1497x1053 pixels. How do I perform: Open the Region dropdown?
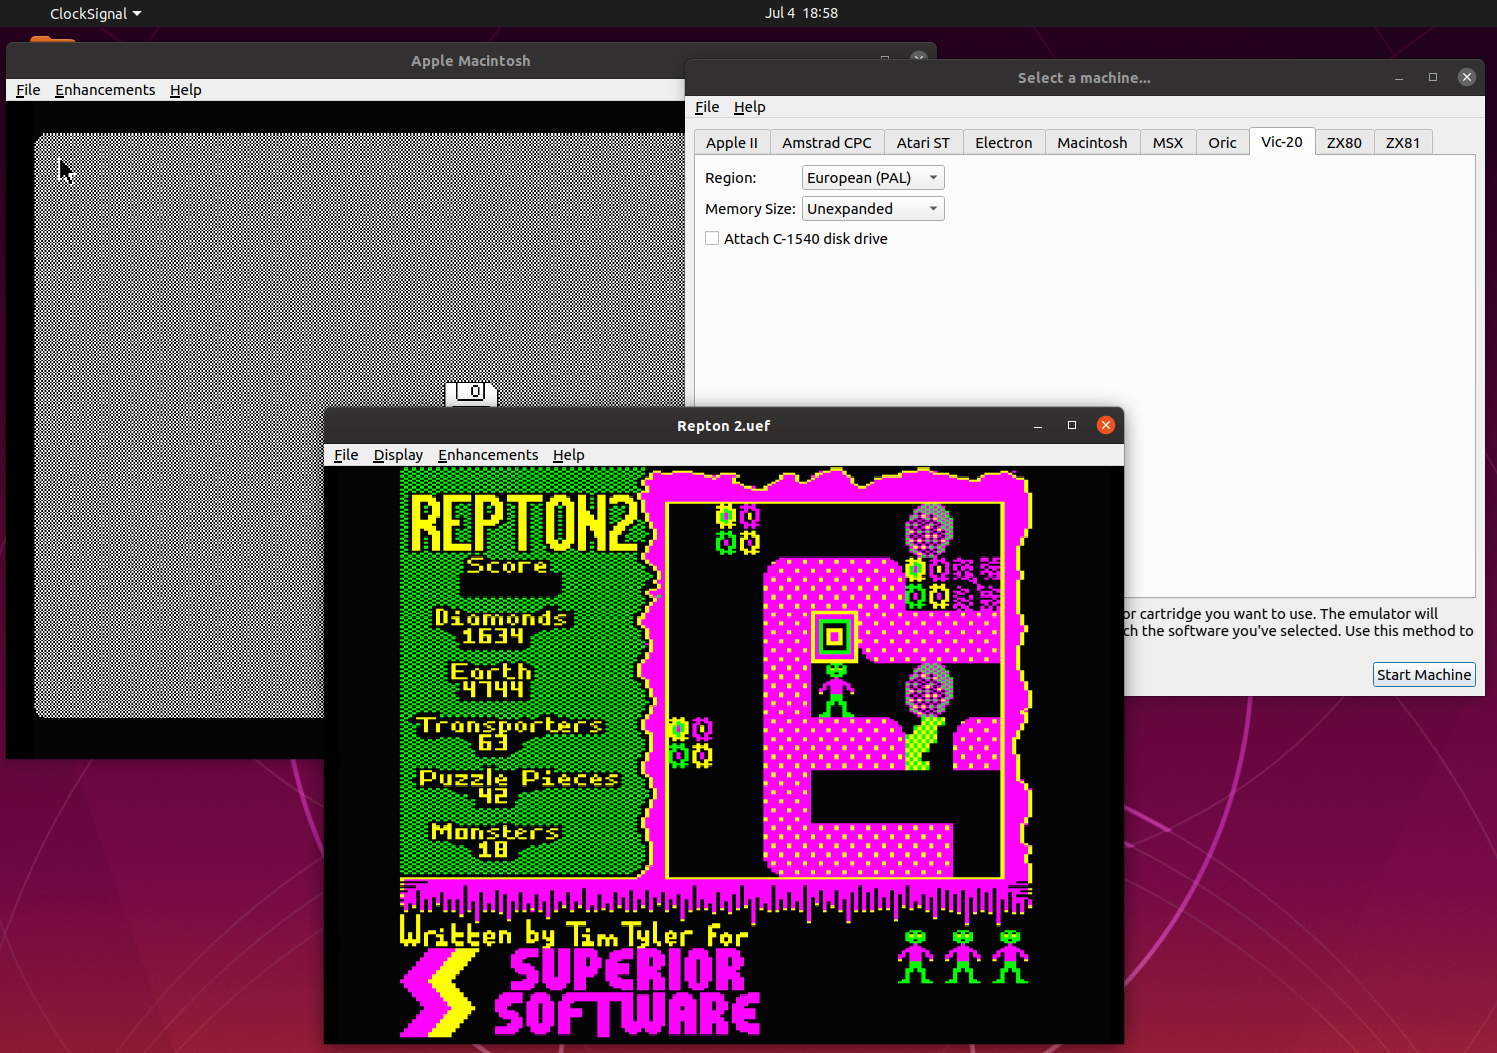point(873,178)
